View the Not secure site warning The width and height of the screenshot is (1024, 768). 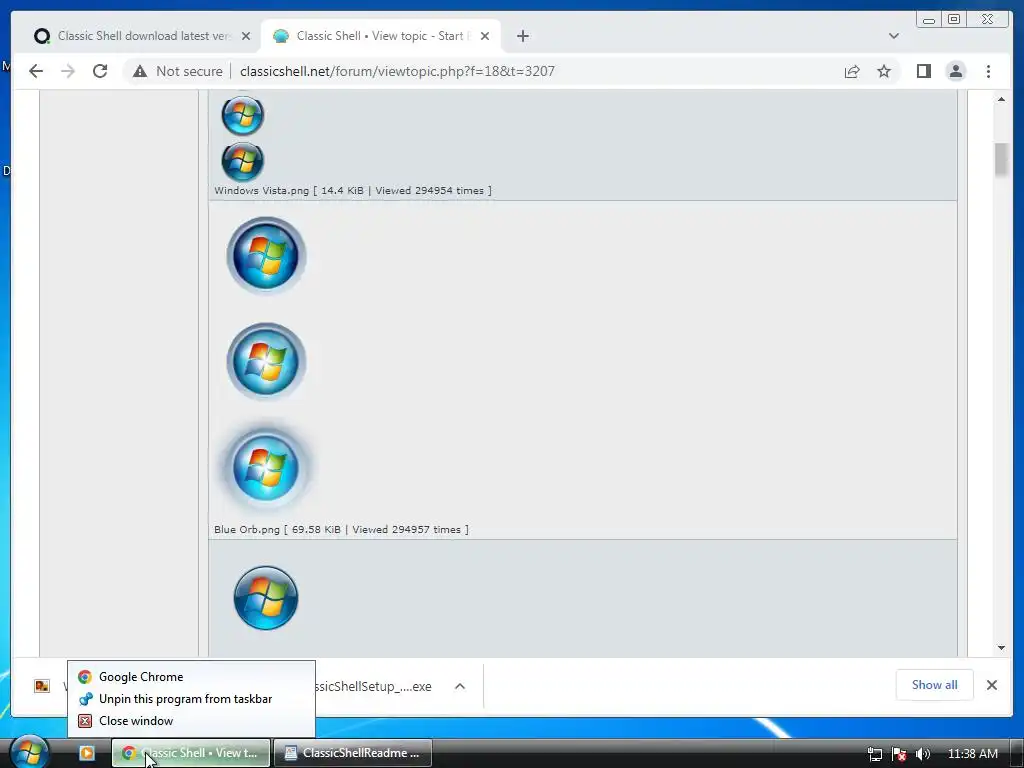coord(178,71)
